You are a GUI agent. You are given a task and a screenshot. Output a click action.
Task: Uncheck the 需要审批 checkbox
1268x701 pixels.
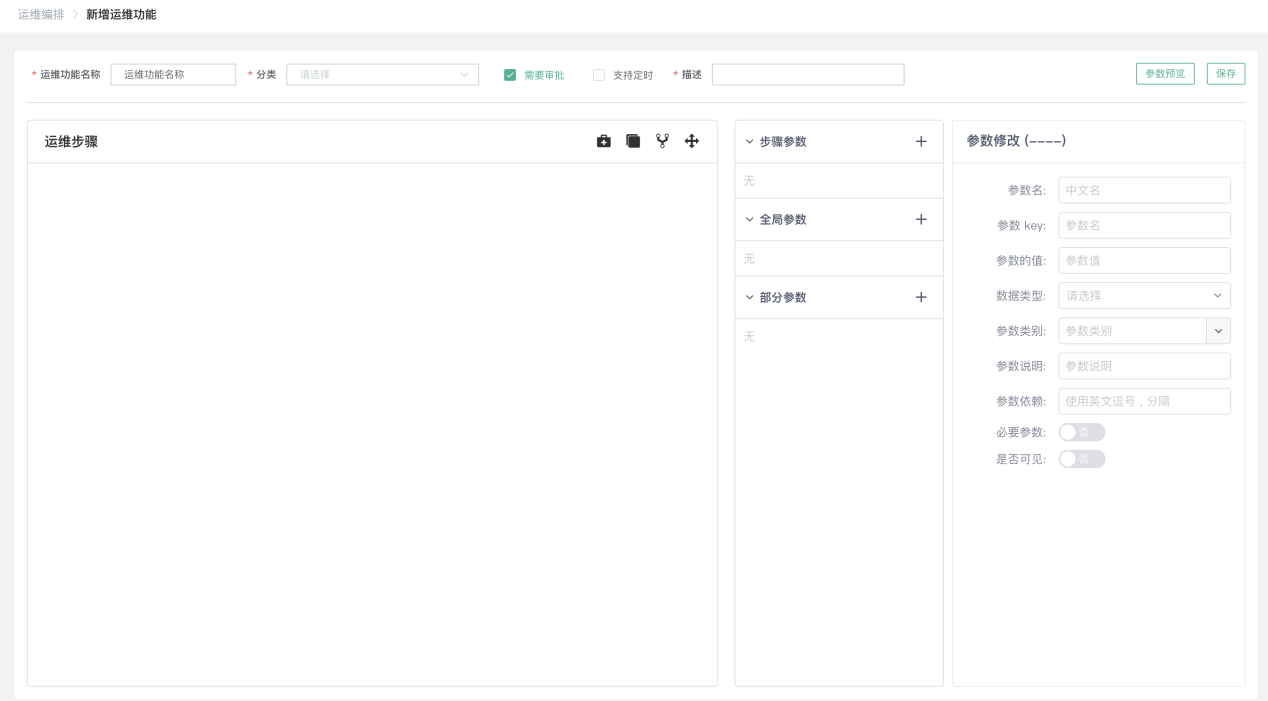[x=510, y=75]
